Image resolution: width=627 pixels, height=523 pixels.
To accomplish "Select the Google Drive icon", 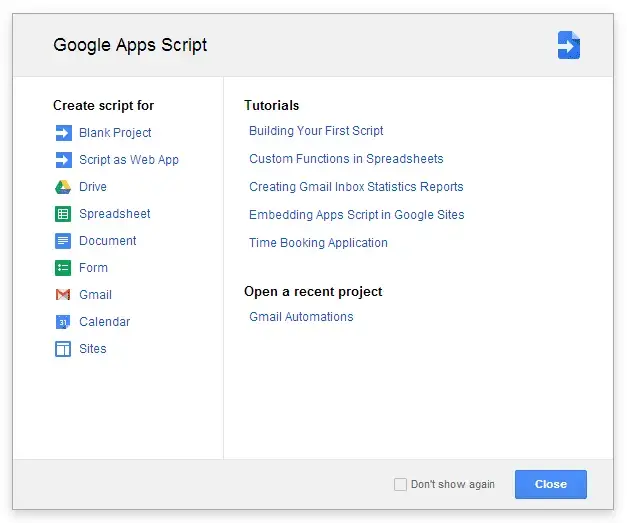I will pyautogui.click(x=62, y=187).
